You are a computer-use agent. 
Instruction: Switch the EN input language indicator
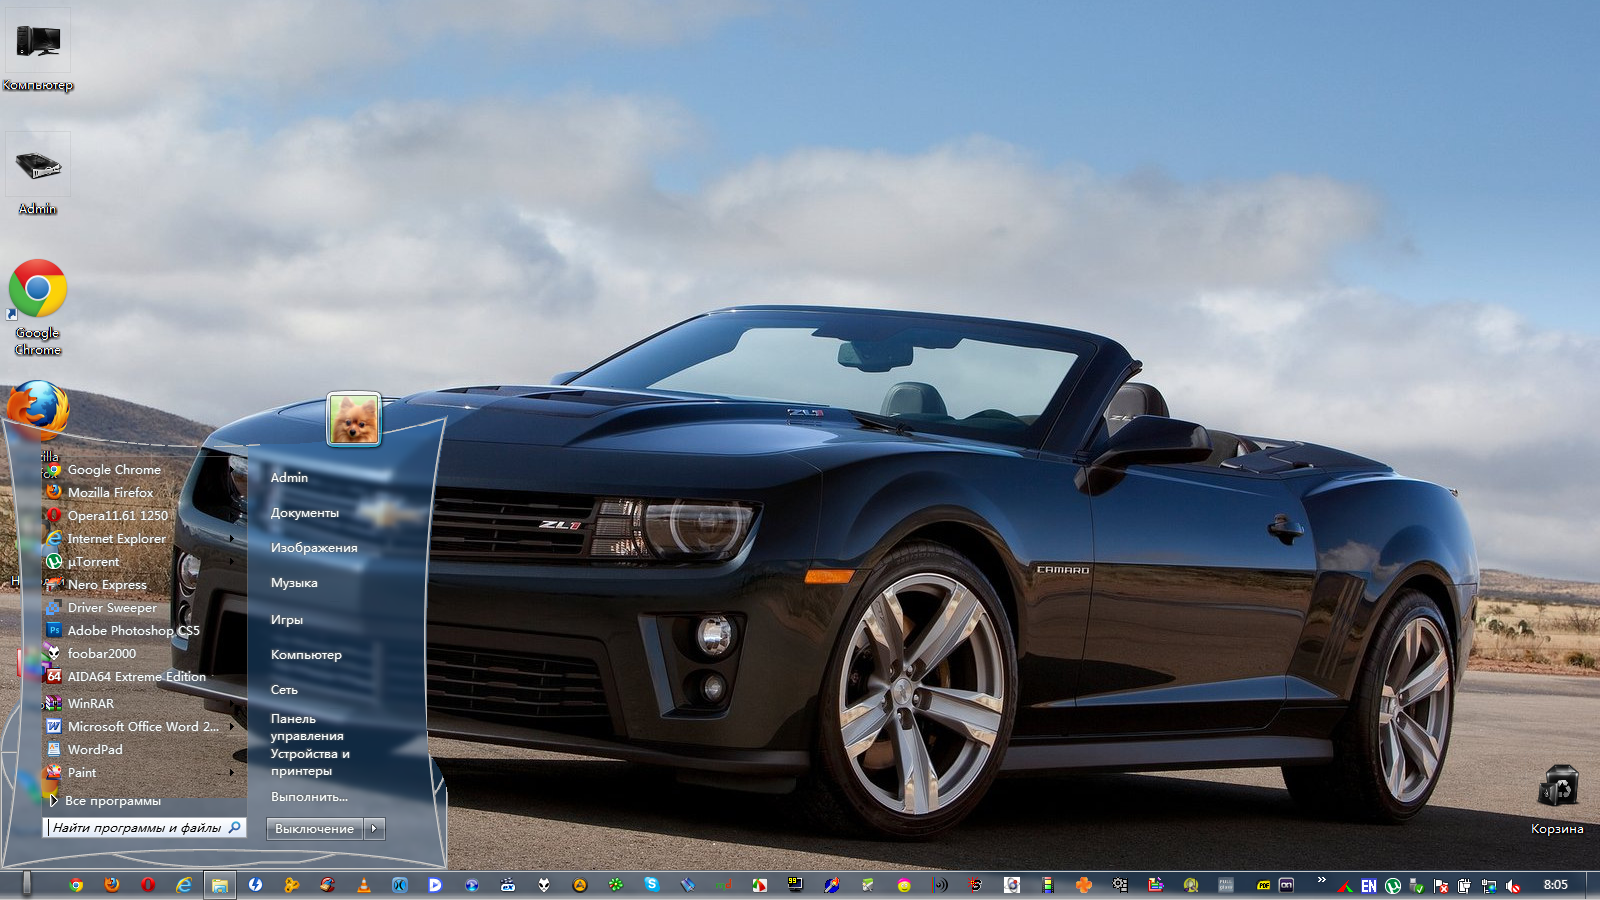[x=1368, y=886]
